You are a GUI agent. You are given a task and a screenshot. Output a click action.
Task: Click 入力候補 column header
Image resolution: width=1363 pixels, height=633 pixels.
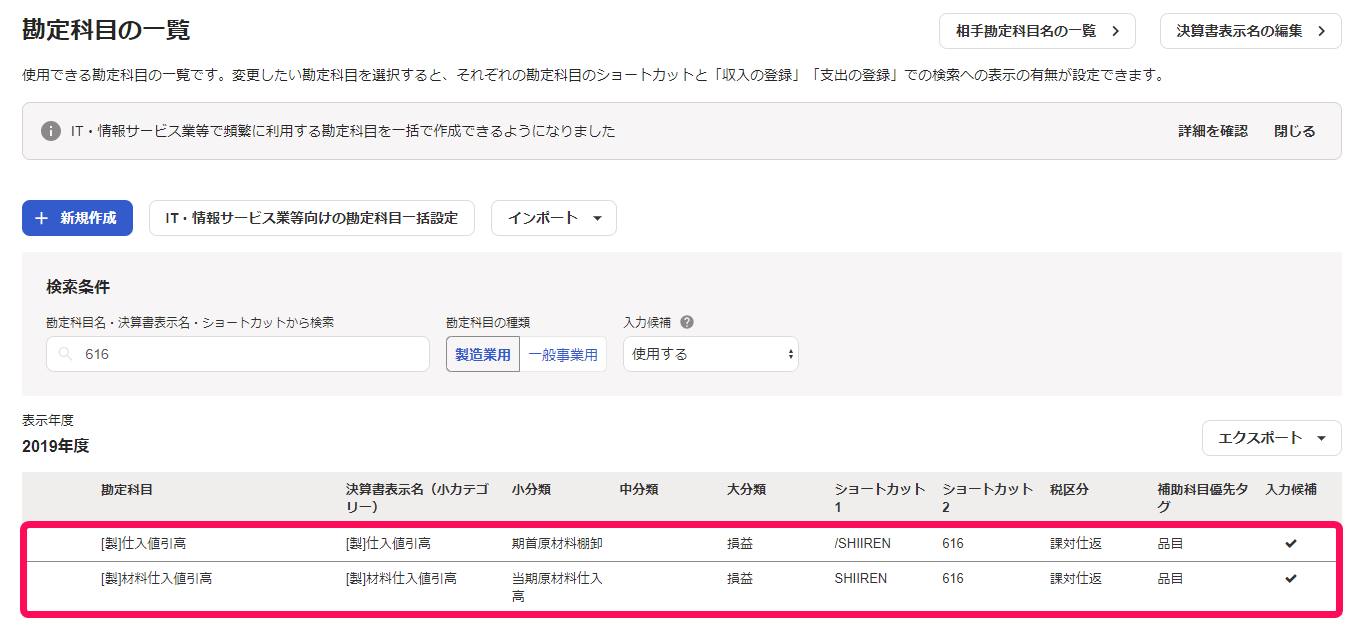coord(1291,489)
